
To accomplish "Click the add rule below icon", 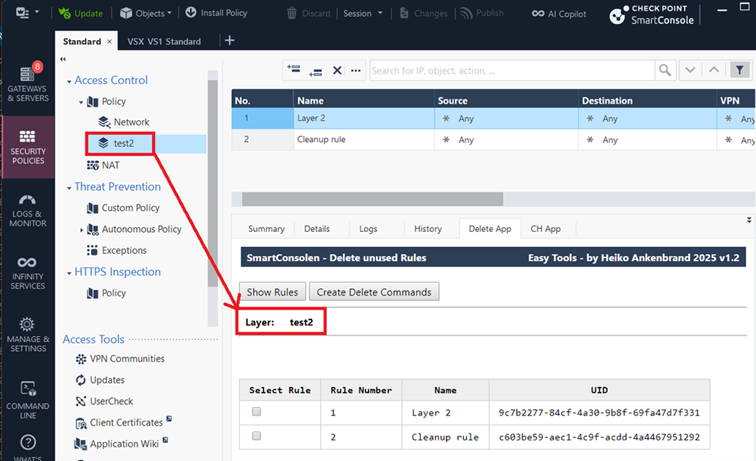I will pyautogui.click(x=315, y=71).
